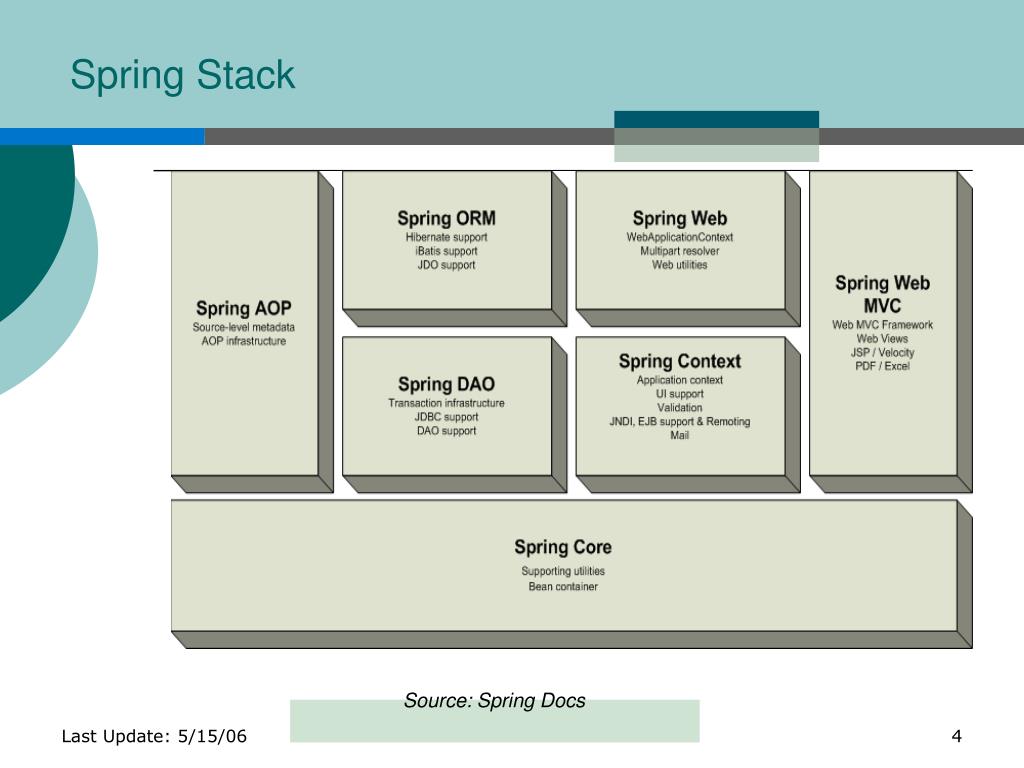1024x768 pixels.
Task: Click the slide number 4
Action: [957, 737]
